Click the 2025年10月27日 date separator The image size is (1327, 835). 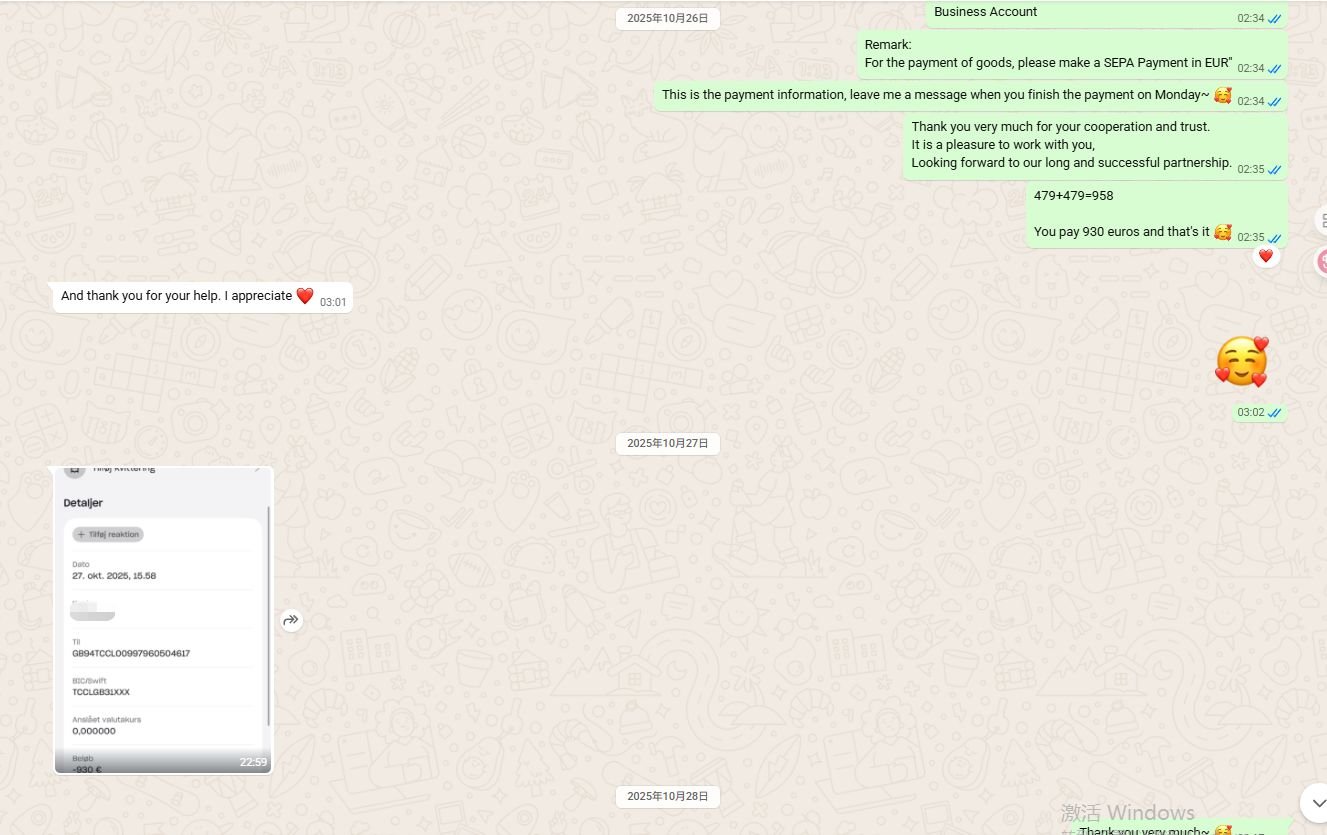(x=667, y=443)
